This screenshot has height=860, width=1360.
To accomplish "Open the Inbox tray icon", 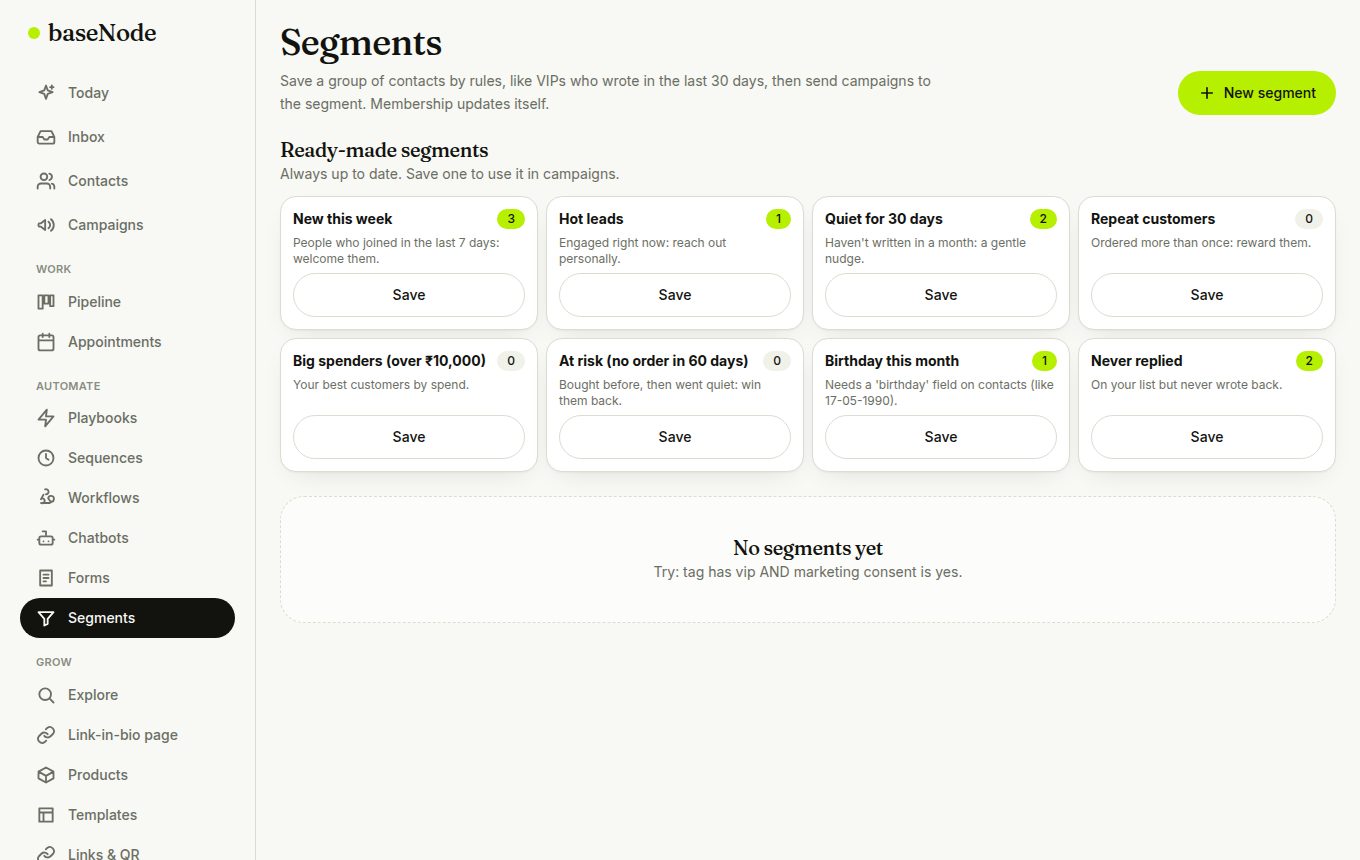I will pyautogui.click(x=46, y=137).
